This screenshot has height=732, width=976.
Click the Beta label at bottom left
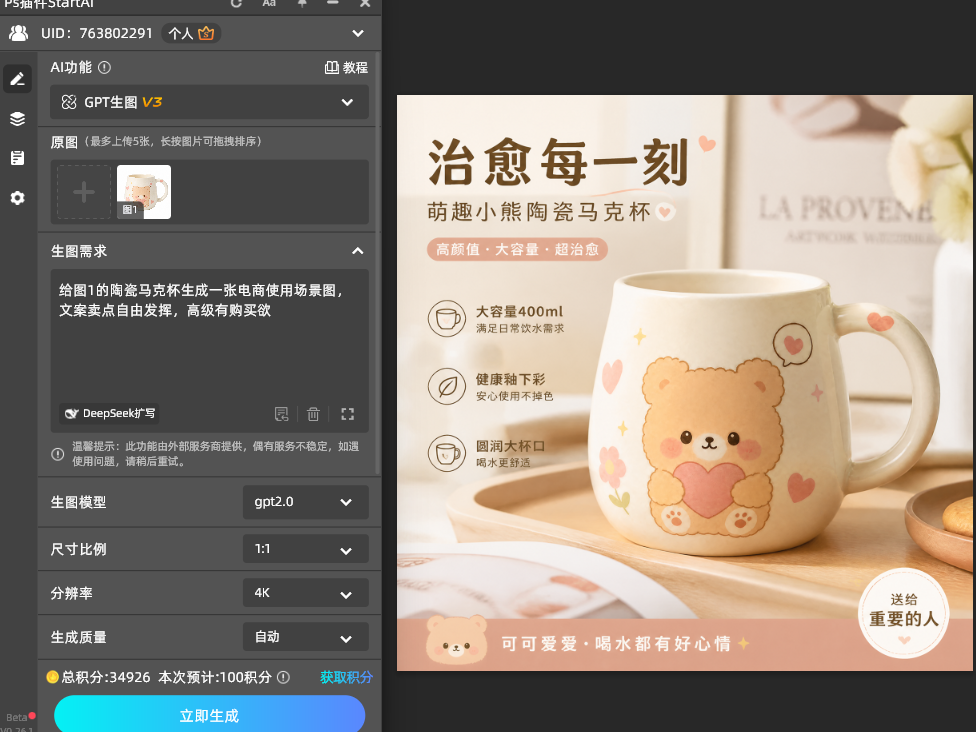click(x=16, y=717)
